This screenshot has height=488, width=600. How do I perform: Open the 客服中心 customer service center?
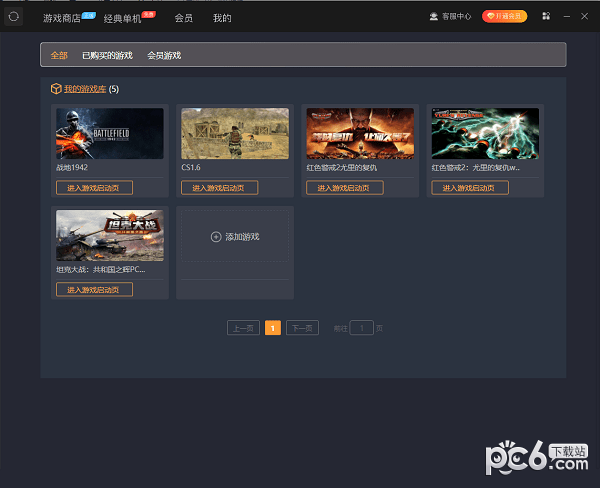452,17
